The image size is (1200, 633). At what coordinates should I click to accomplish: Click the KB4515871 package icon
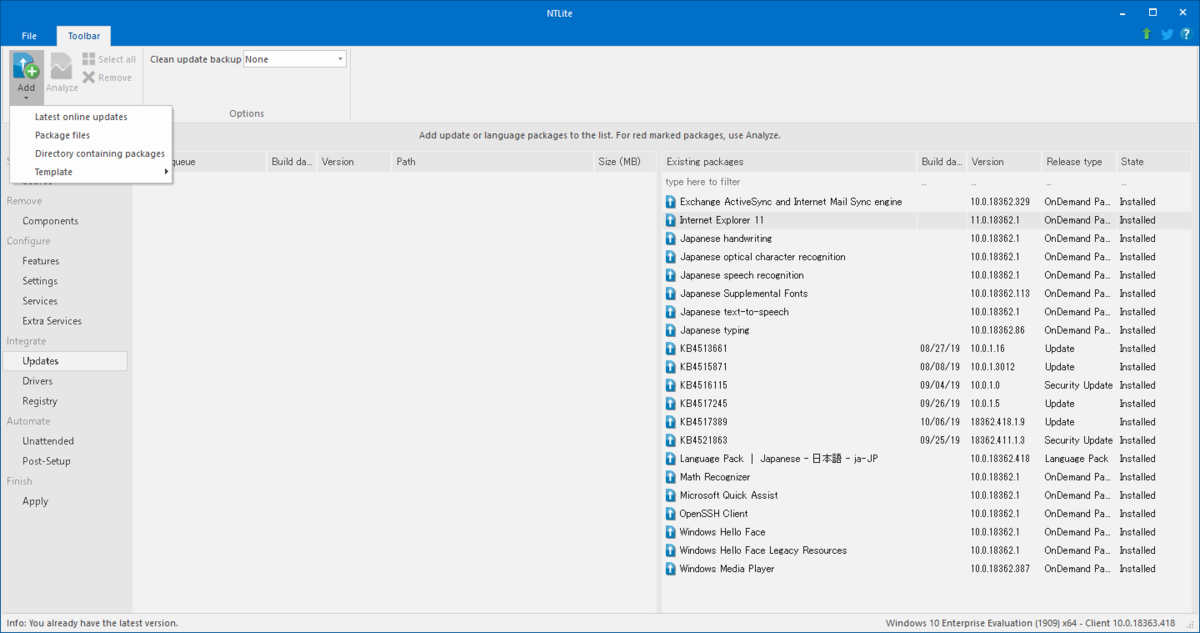(x=671, y=367)
